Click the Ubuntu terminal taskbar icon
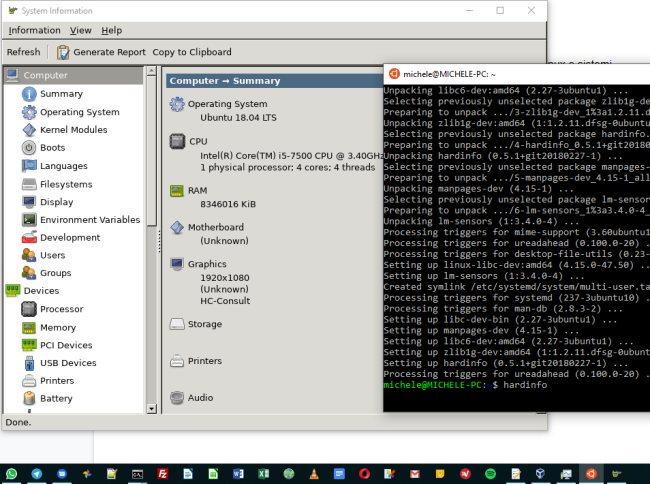This screenshot has height=484, width=650. [x=591, y=473]
